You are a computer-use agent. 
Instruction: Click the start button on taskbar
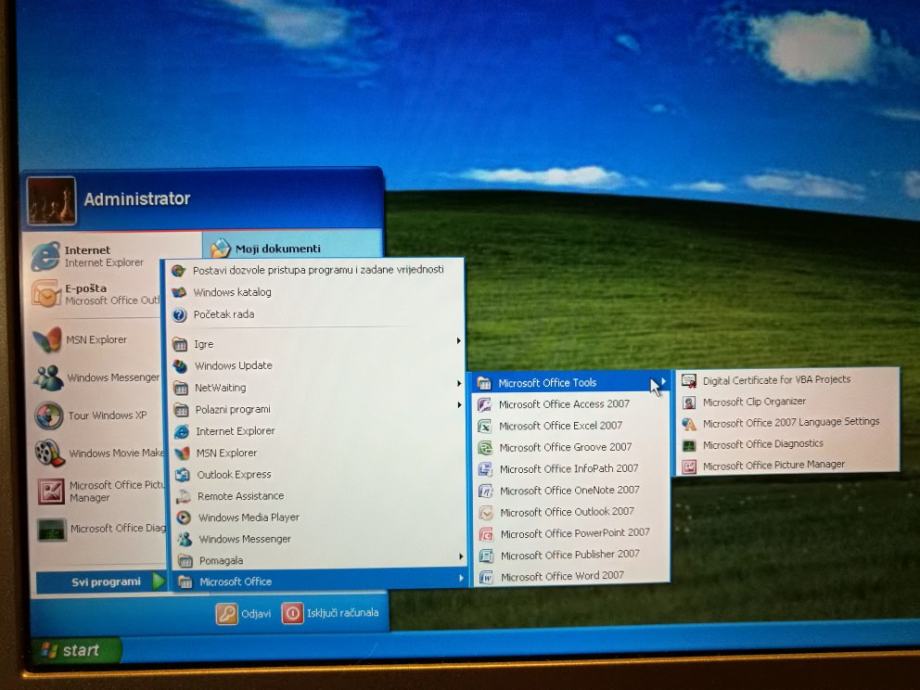[77, 651]
